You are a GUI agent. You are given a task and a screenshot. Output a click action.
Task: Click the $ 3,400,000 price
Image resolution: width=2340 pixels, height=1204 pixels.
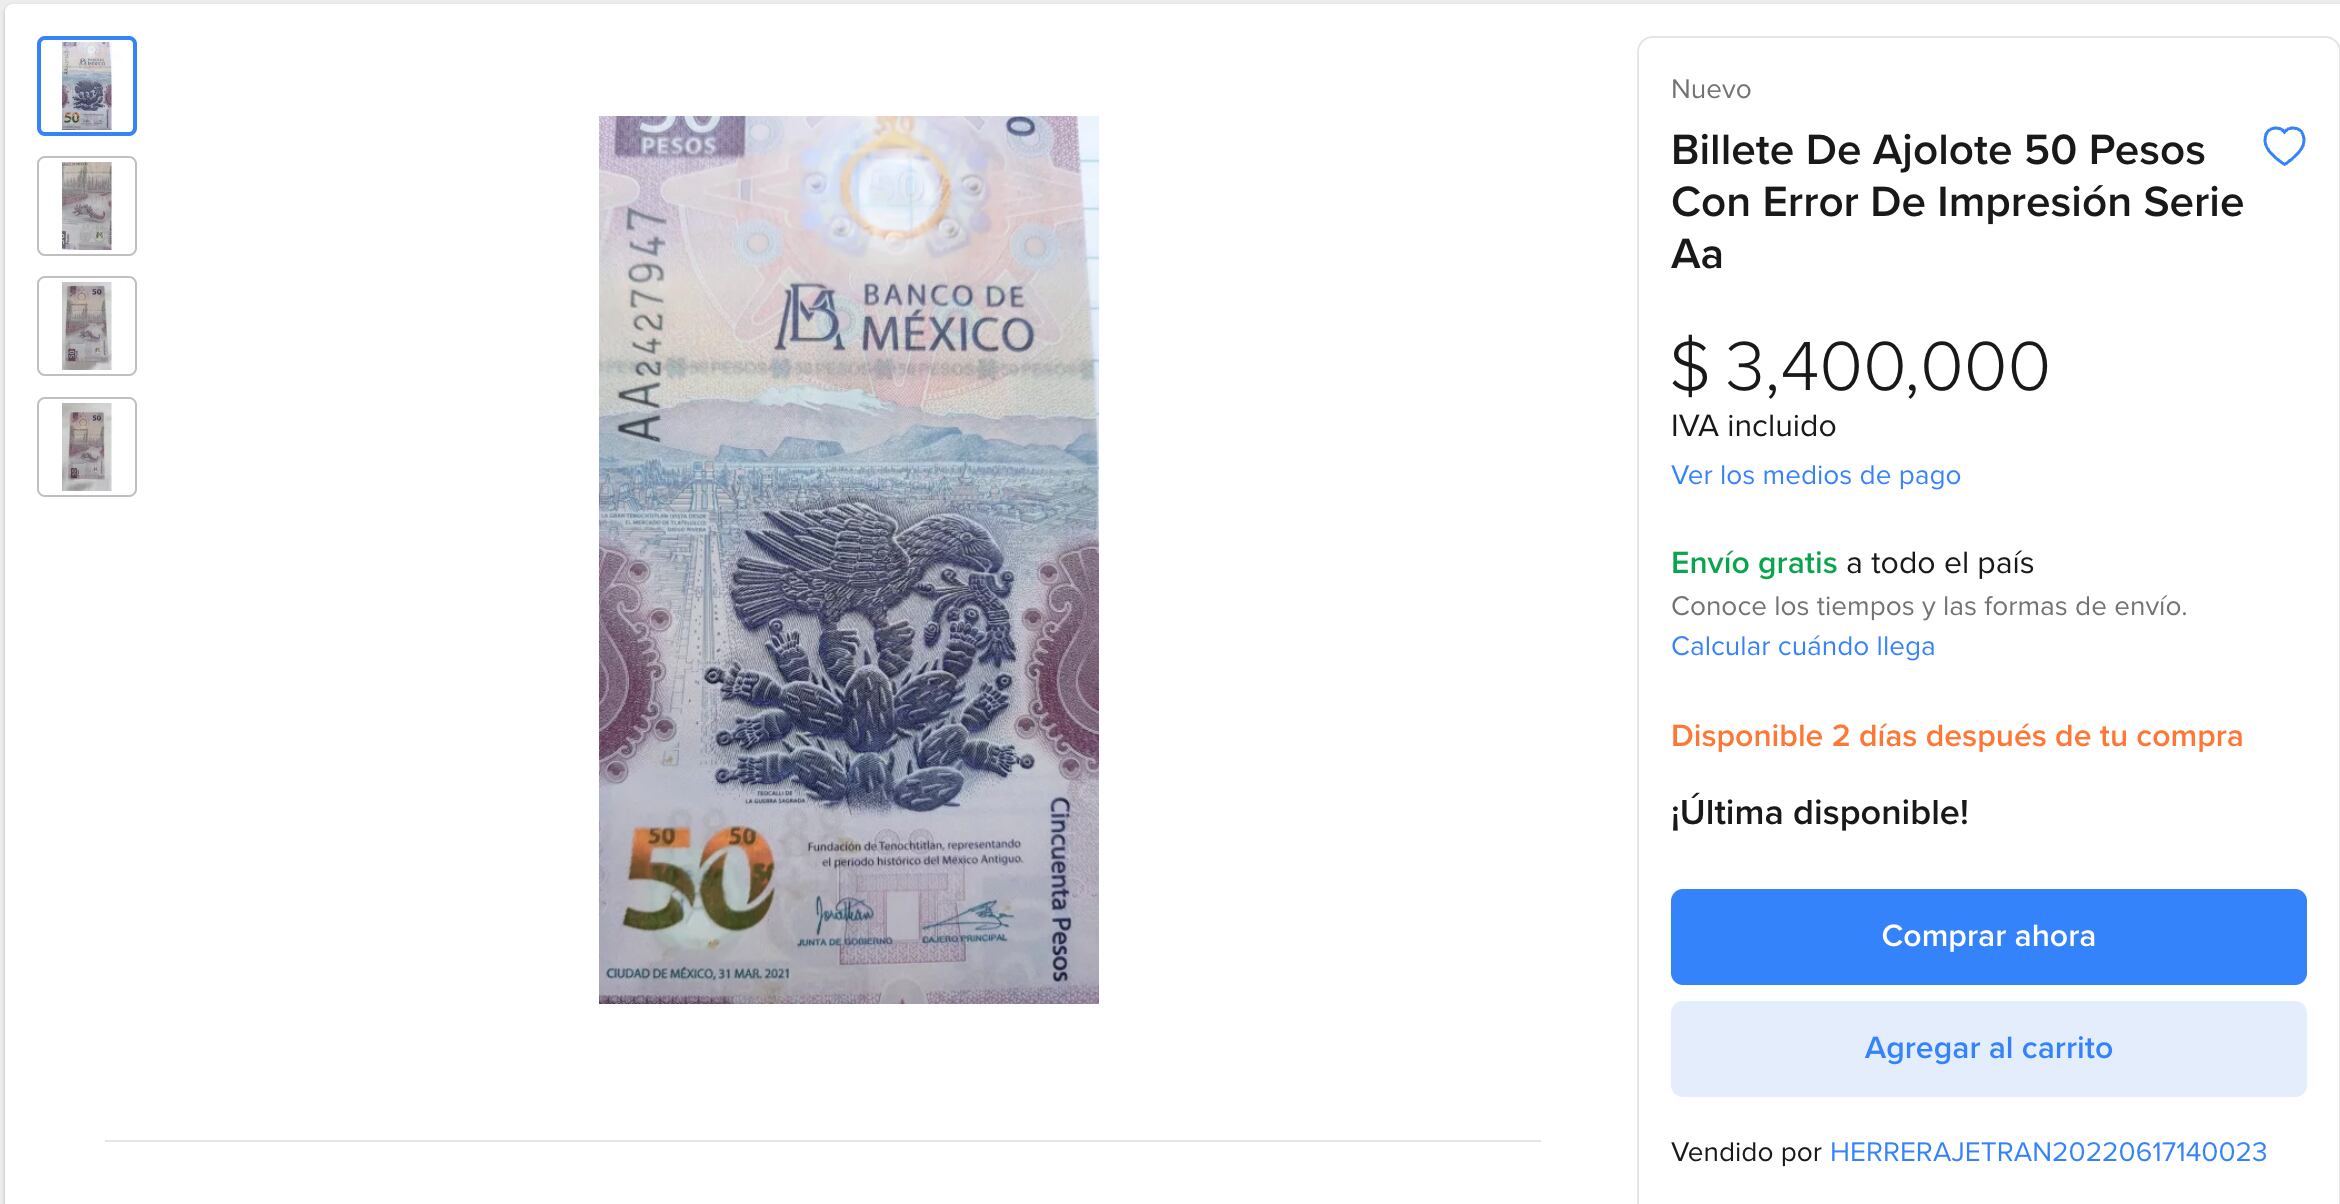click(x=1860, y=366)
